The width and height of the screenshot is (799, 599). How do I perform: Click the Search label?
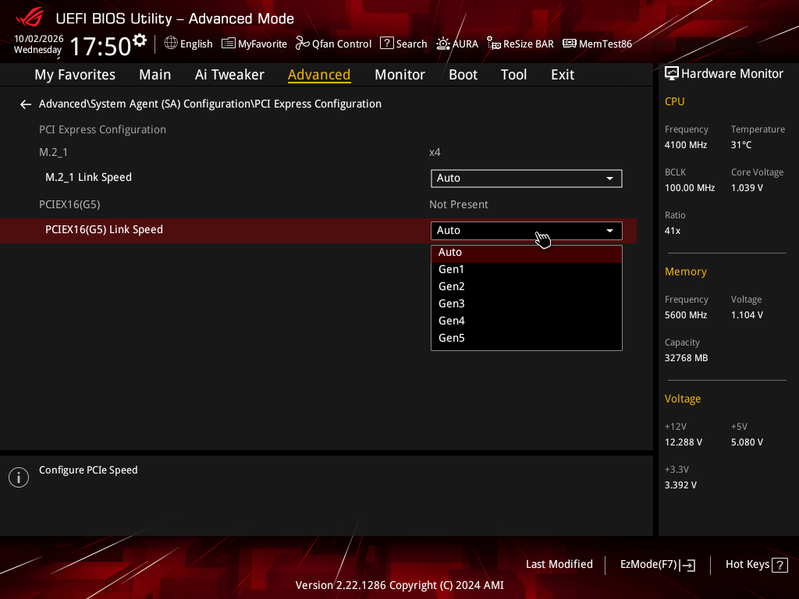(x=412, y=44)
